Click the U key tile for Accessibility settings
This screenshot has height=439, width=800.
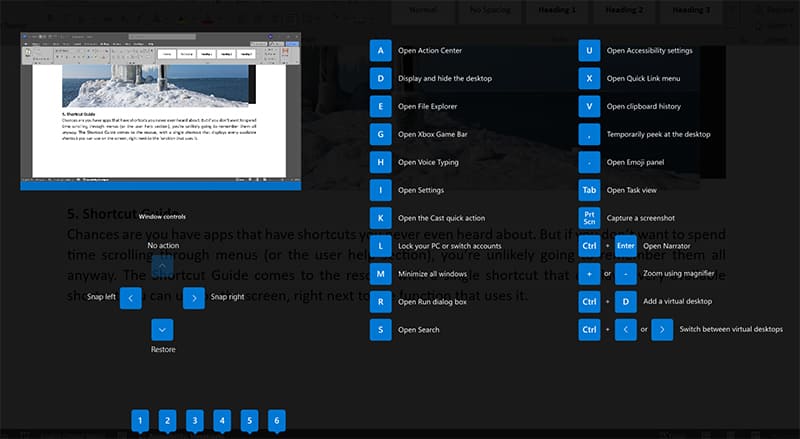[591, 51]
